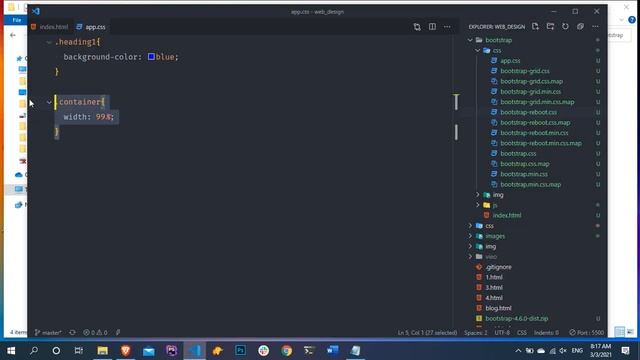Open bootstrap-reboot.css file
The image size is (640, 360).
tap(528, 112)
